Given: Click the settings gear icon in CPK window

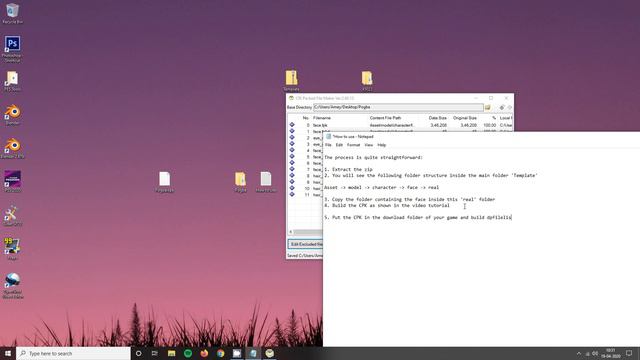Looking at the screenshot, I should [502, 107].
